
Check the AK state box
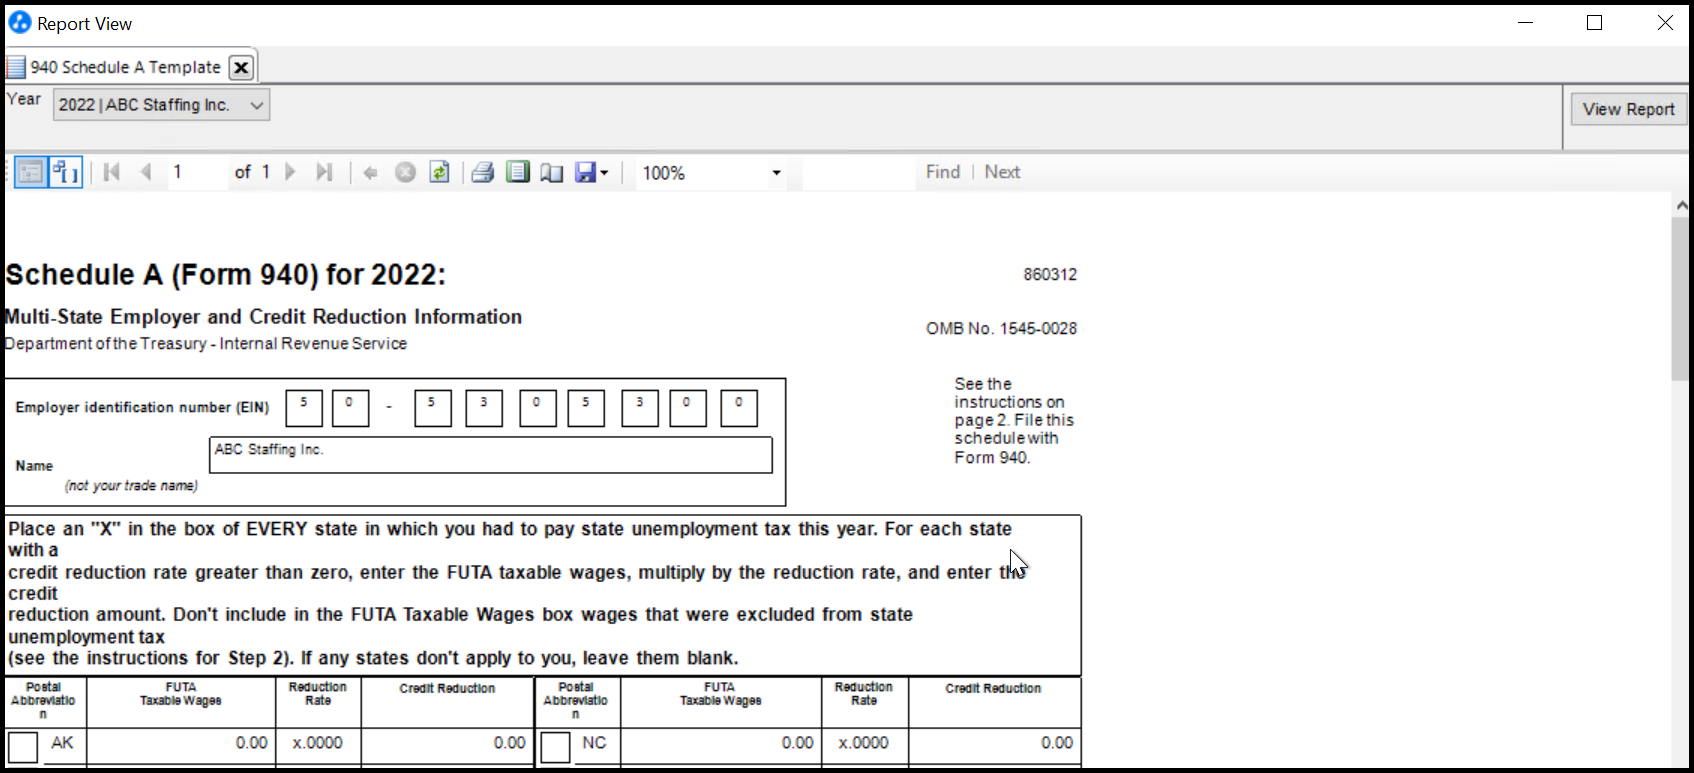(x=23, y=746)
